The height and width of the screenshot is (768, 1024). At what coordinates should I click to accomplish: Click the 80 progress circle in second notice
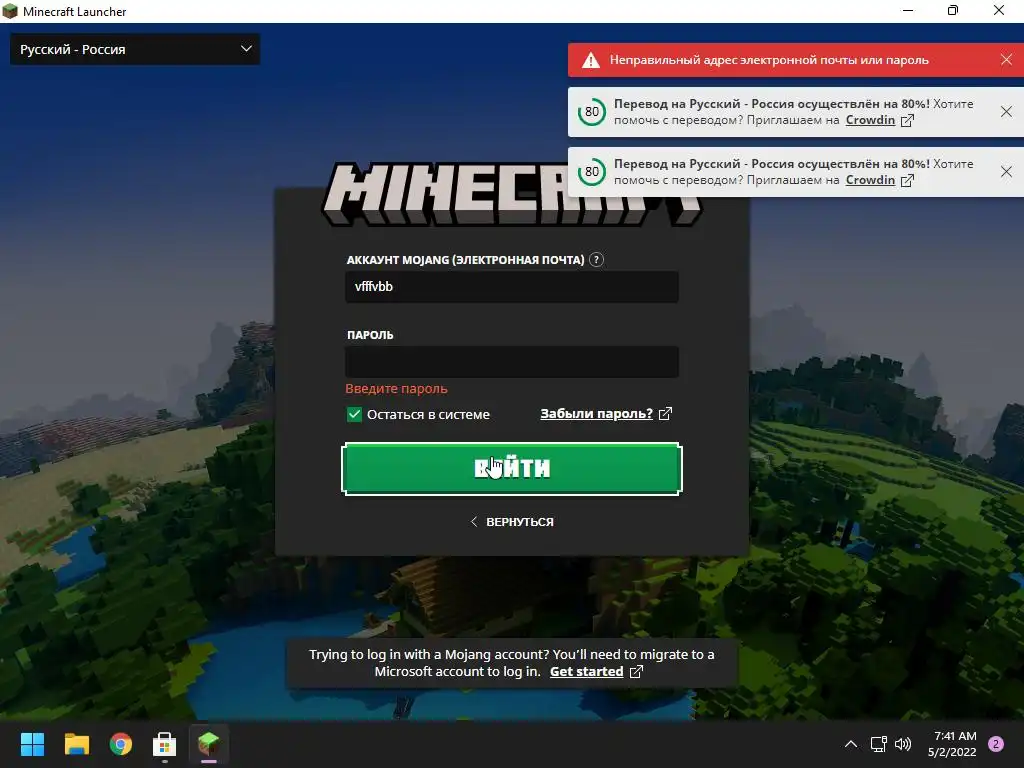pyautogui.click(x=592, y=172)
